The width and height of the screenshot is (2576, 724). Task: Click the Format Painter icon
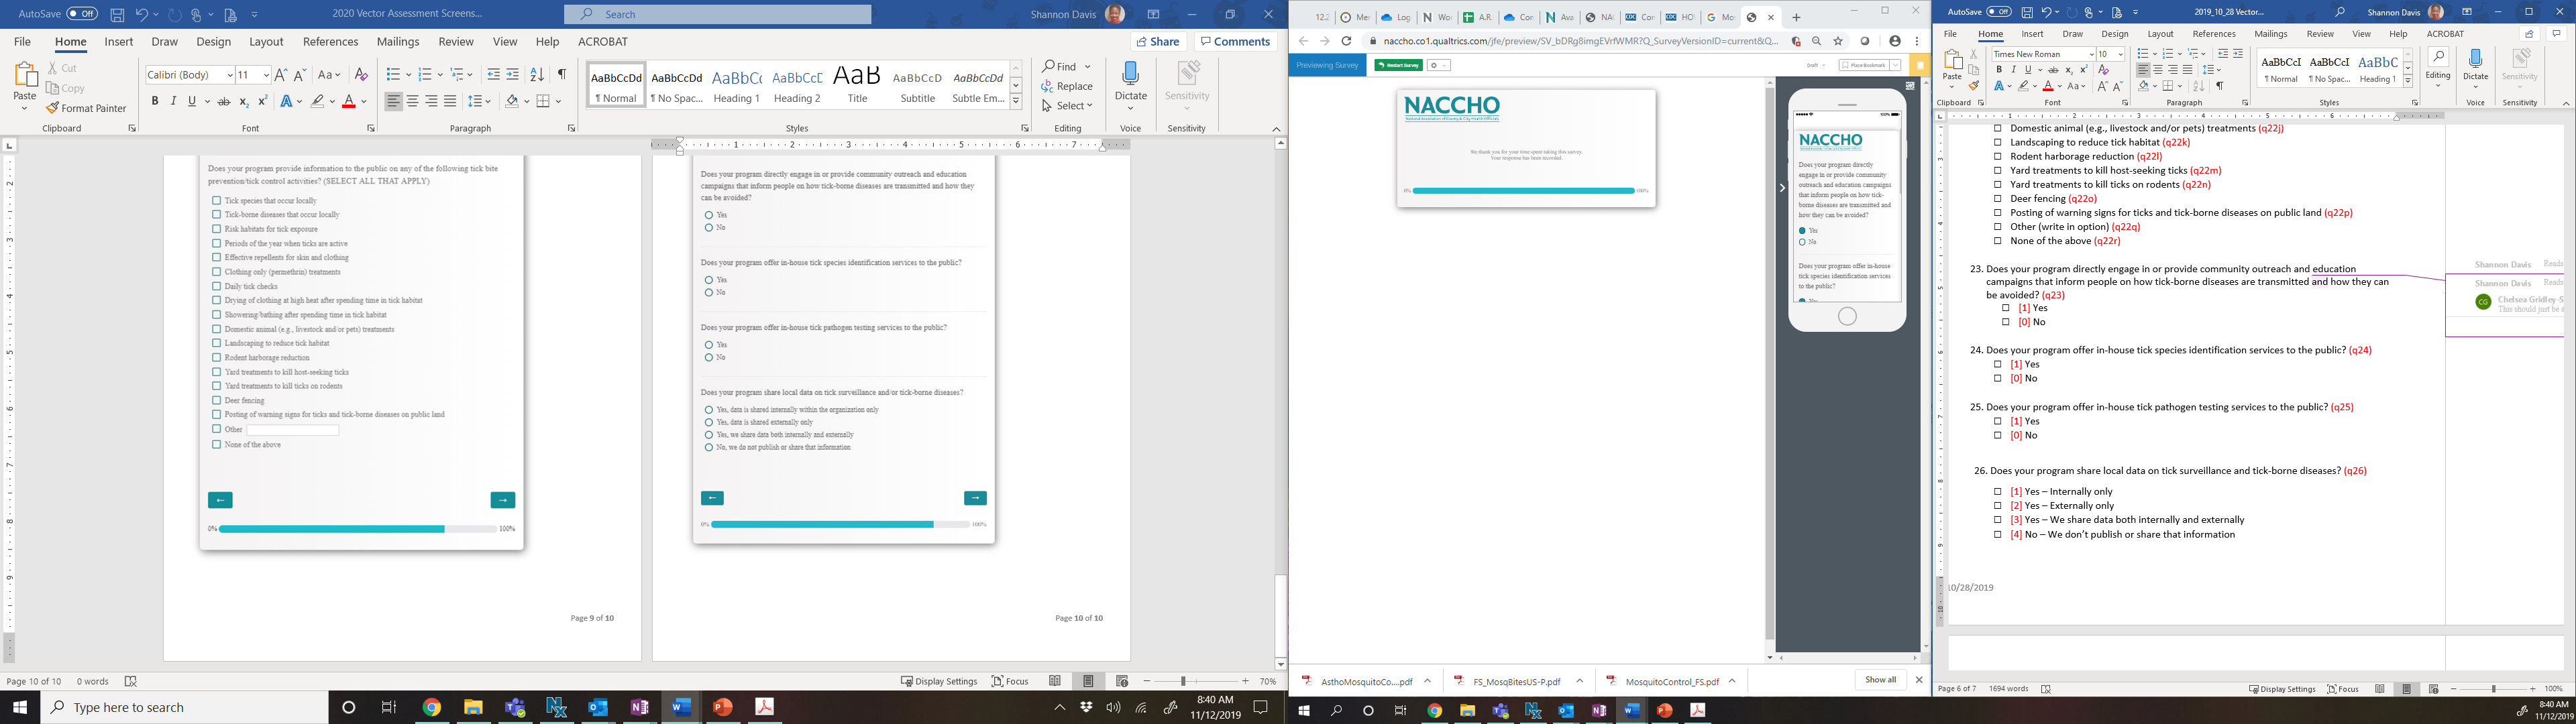click(x=52, y=108)
